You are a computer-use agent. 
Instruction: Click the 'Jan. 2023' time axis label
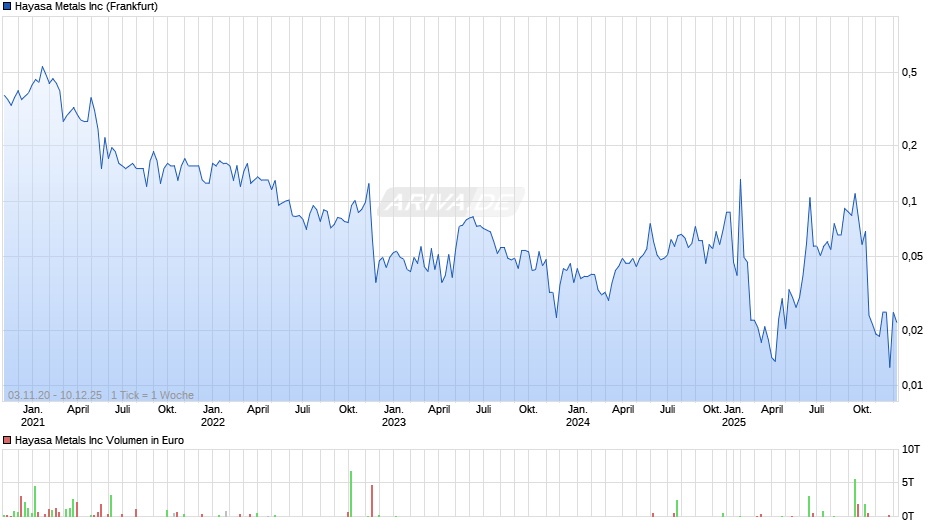[x=393, y=416]
